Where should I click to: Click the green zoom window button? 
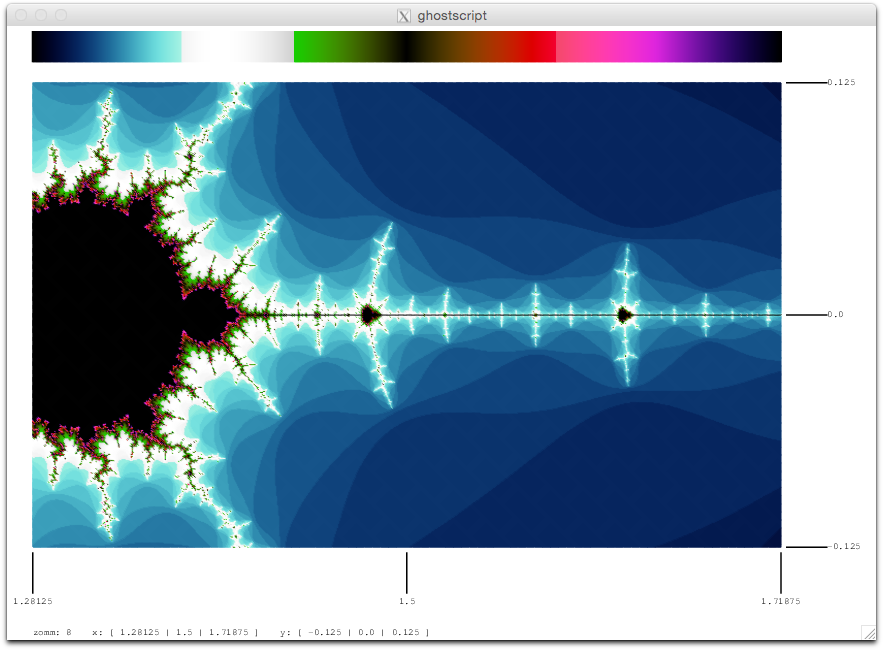tap(61, 15)
